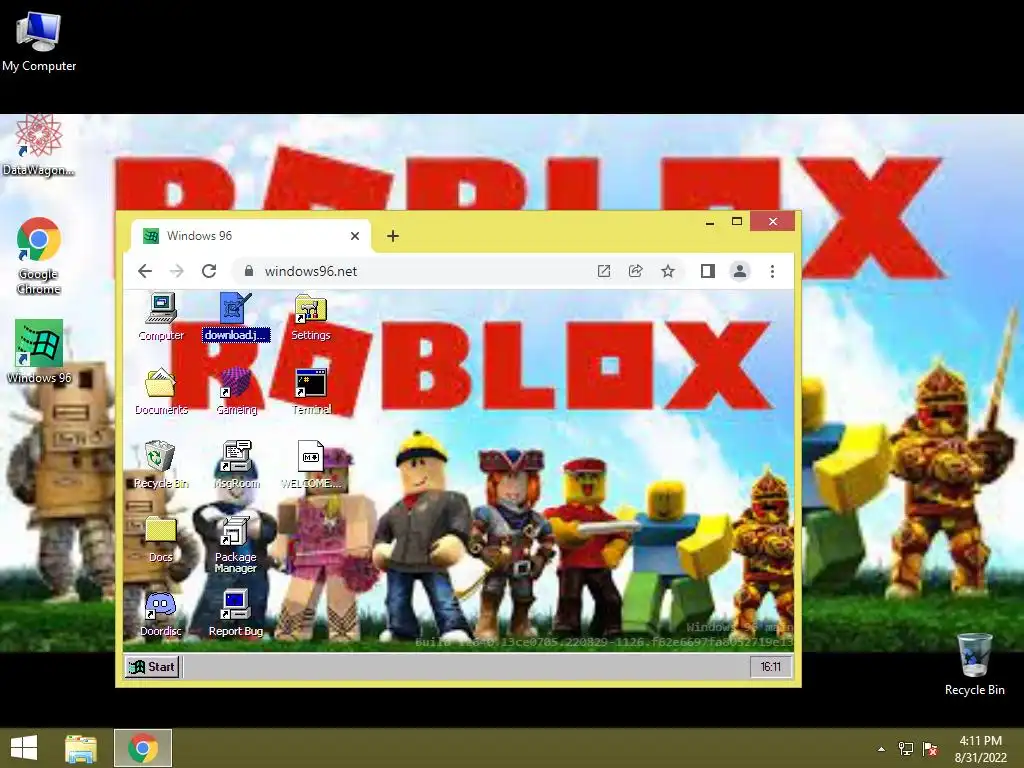Image resolution: width=1024 pixels, height=768 pixels.
Task: Close the Windows 96 tab
Action: tap(355, 236)
